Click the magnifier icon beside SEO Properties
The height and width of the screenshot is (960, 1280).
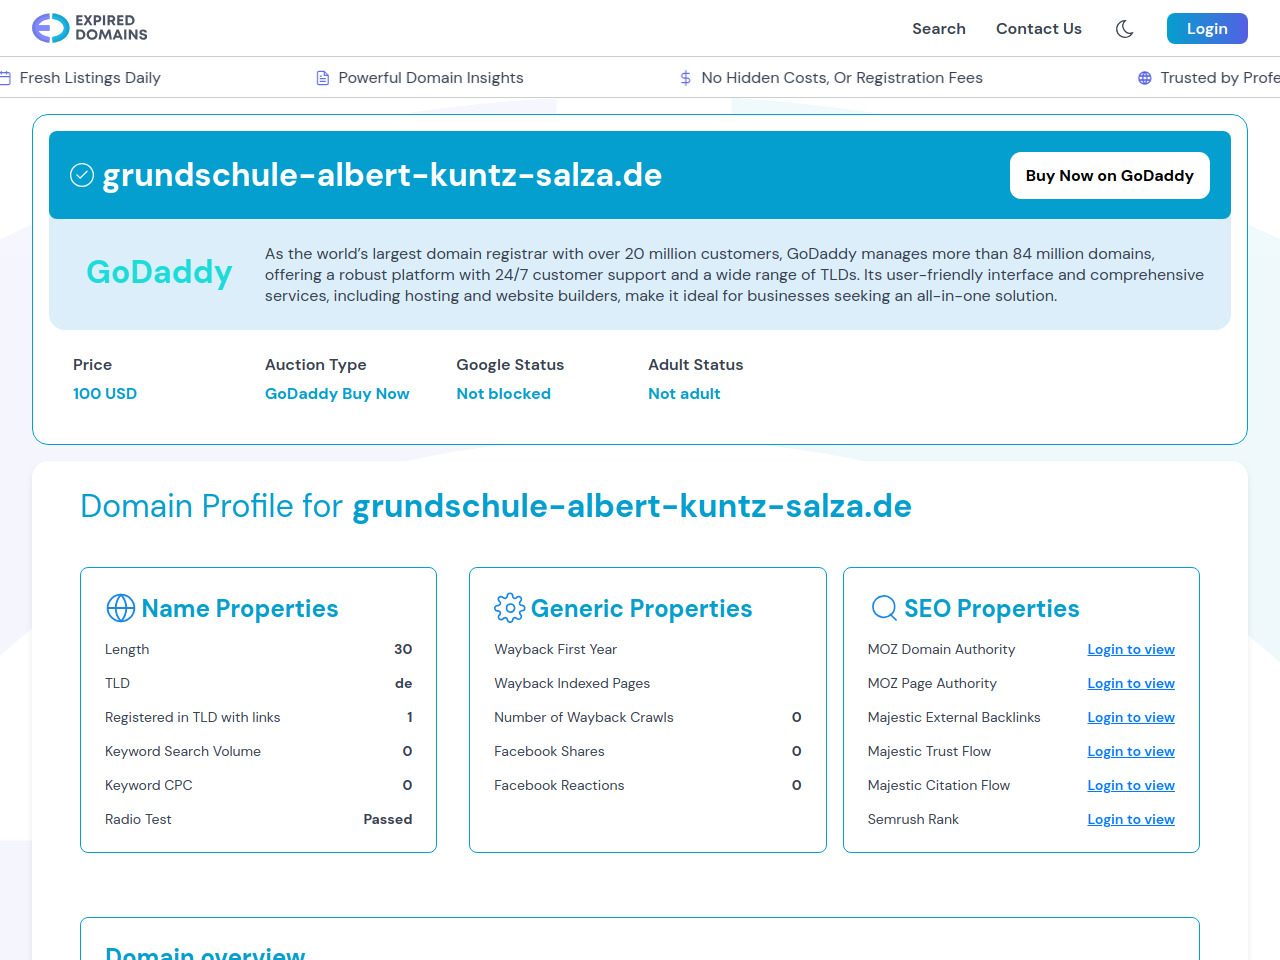pyautogui.click(x=884, y=608)
